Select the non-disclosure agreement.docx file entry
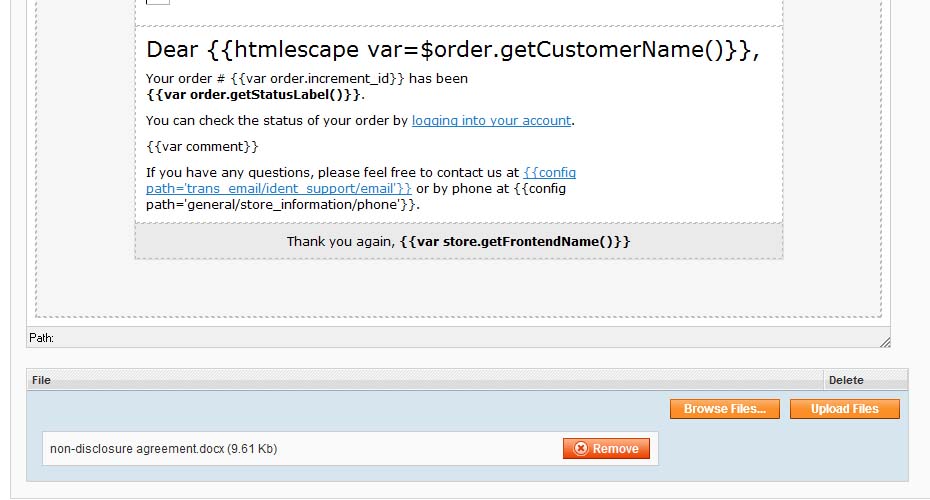Viewport: 930px width, 500px height. 164,449
